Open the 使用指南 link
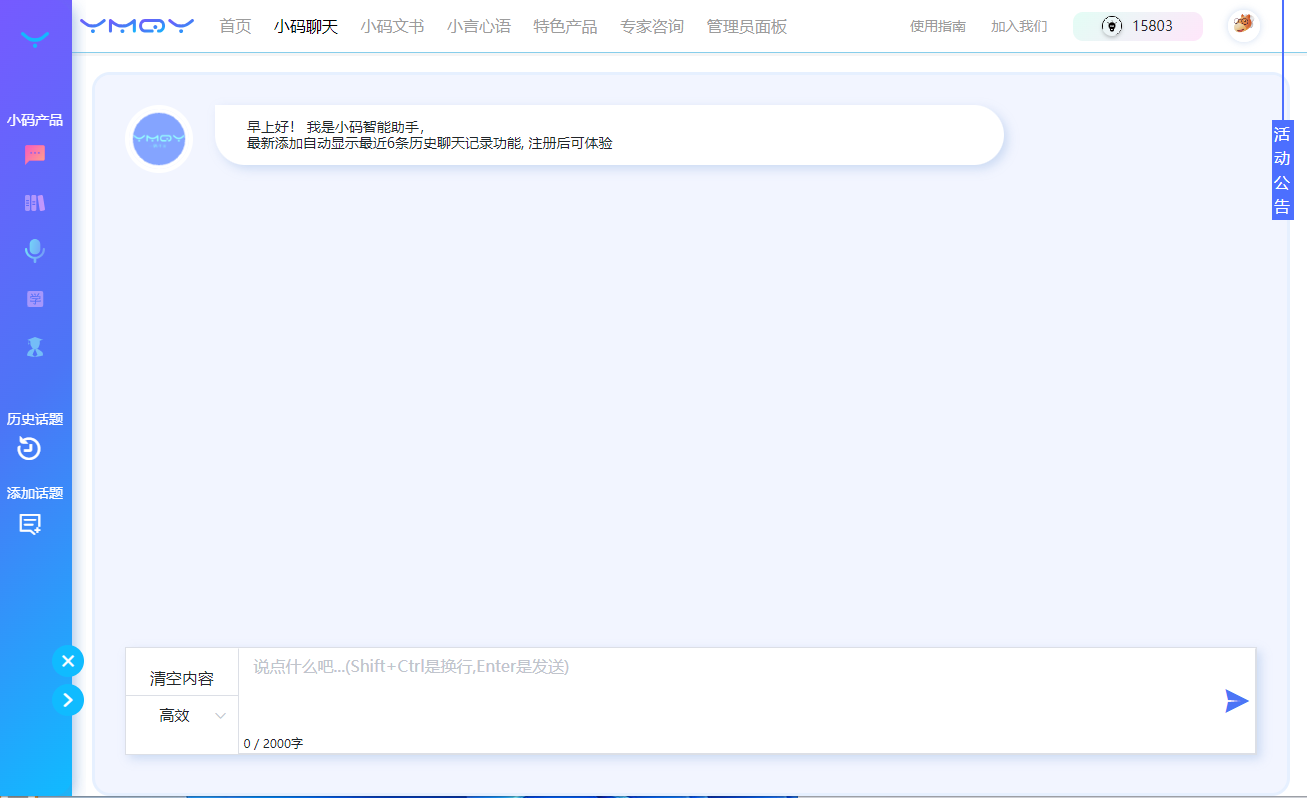The width and height of the screenshot is (1307, 798). tap(938, 26)
